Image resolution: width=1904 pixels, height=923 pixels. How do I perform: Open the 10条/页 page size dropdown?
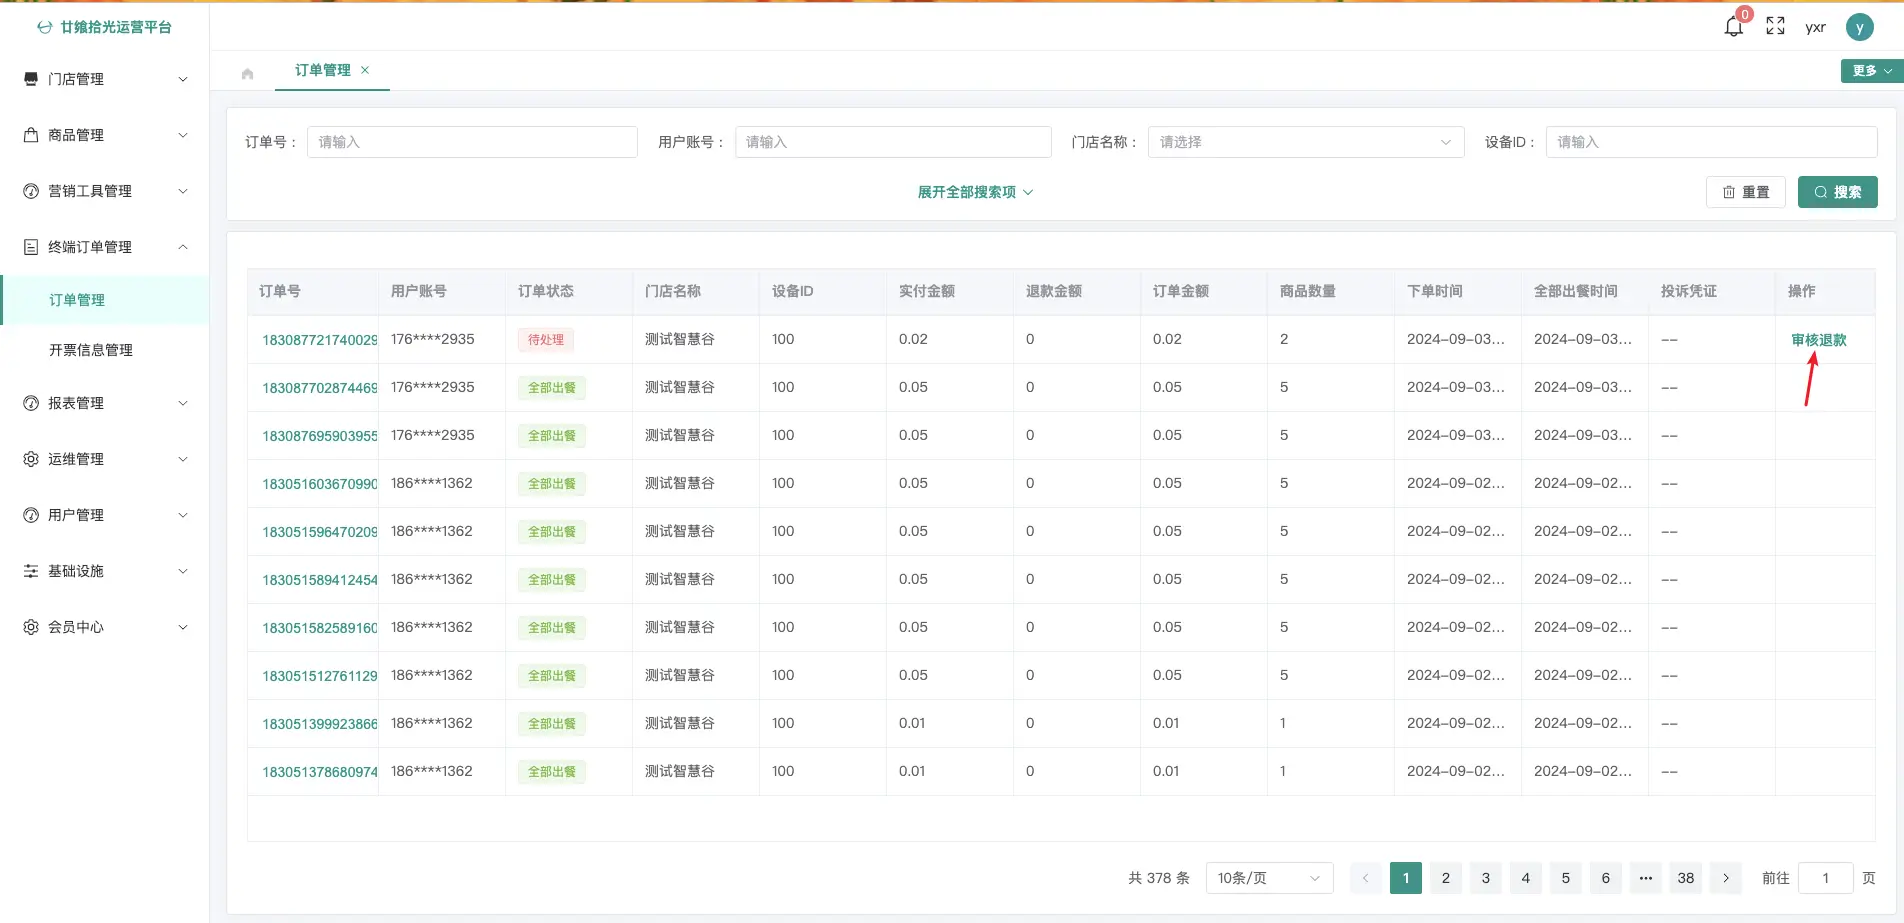click(1269, 878)
